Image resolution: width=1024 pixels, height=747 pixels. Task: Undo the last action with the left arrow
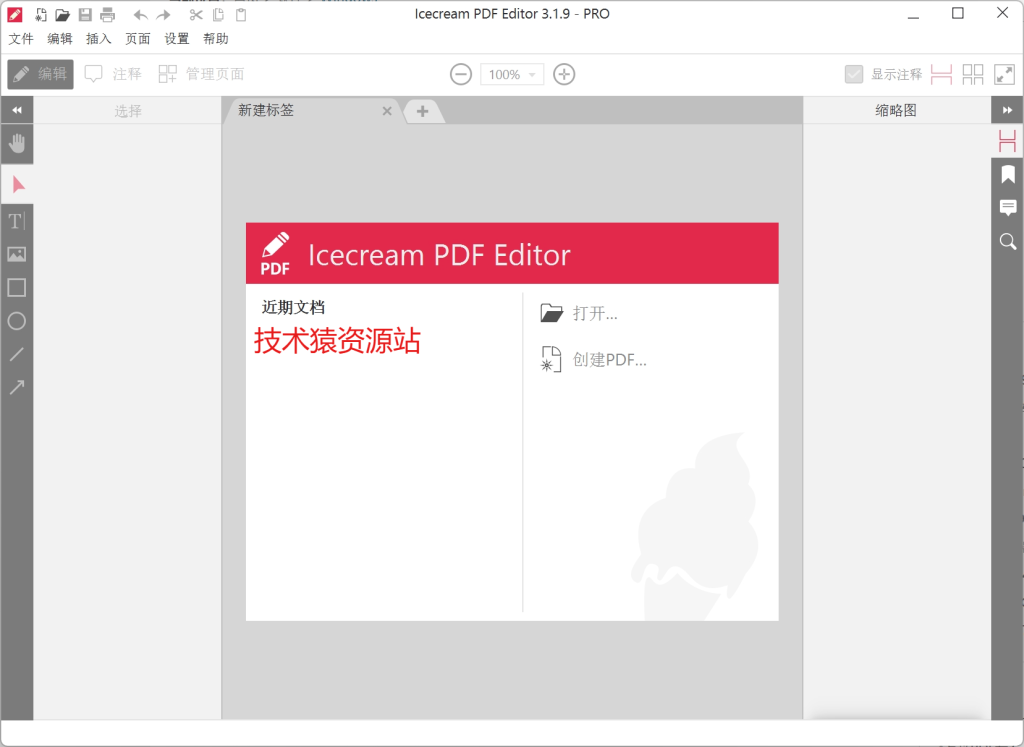tap(140, 14)
